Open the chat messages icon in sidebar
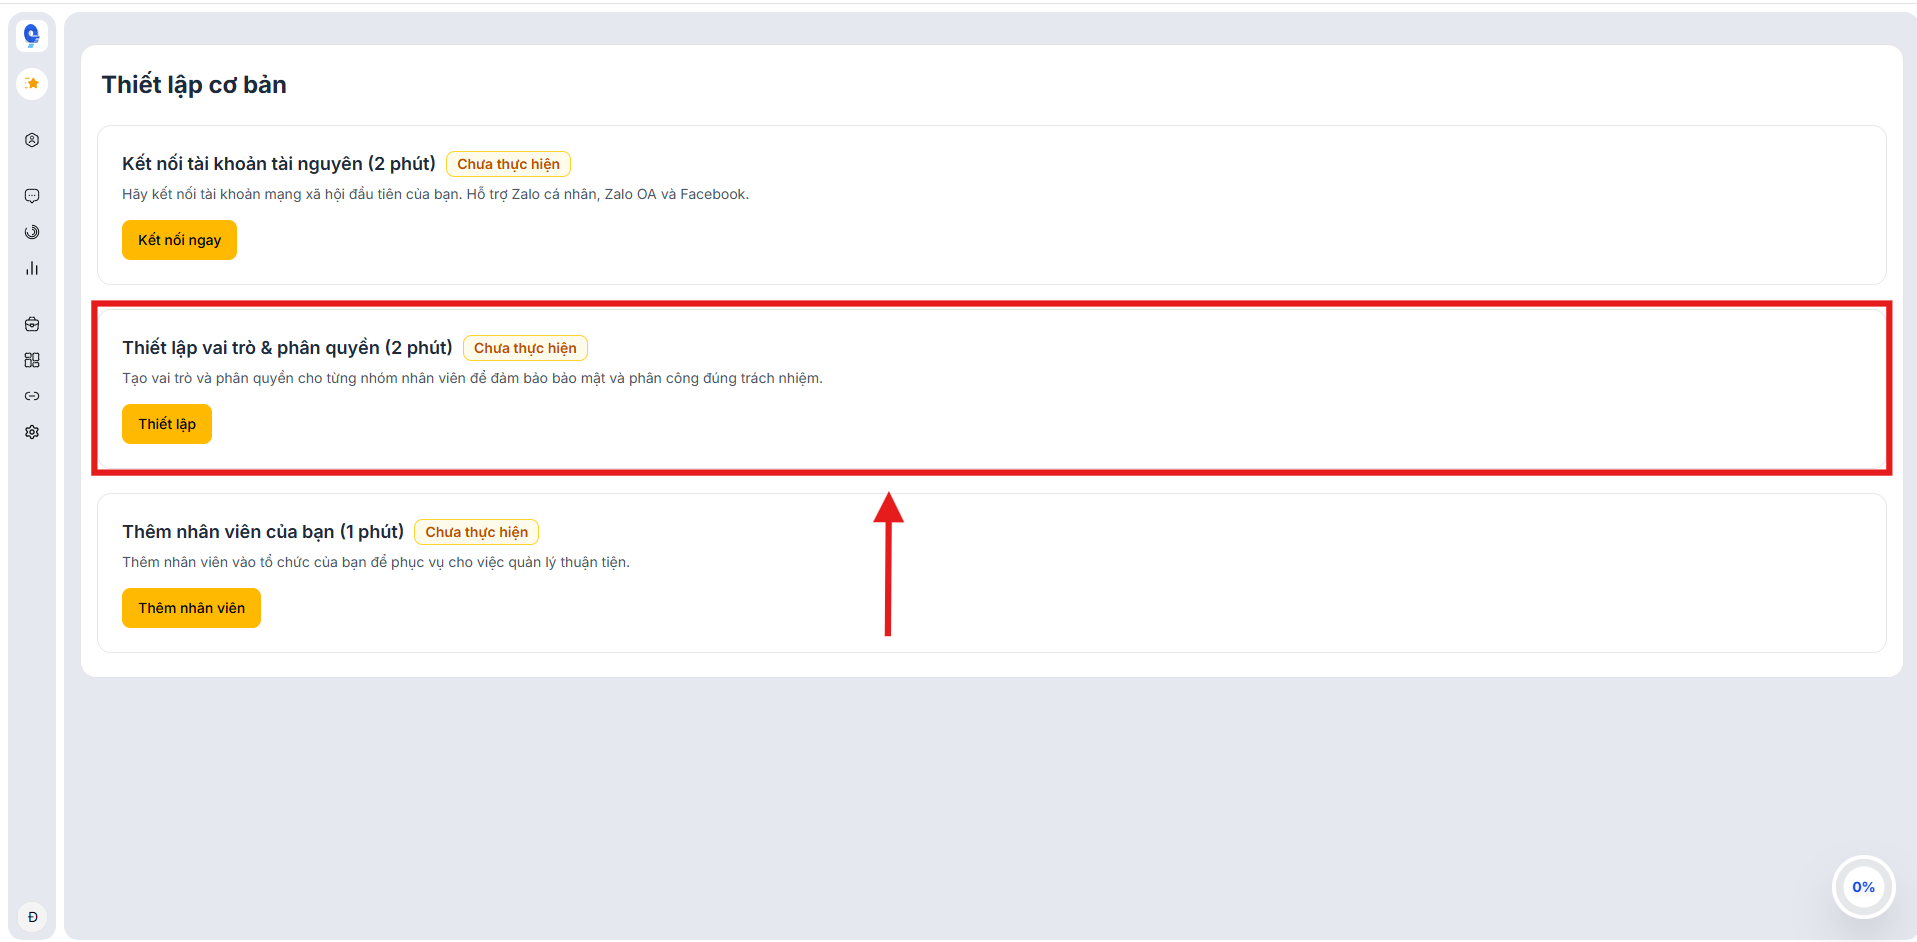 31,195
